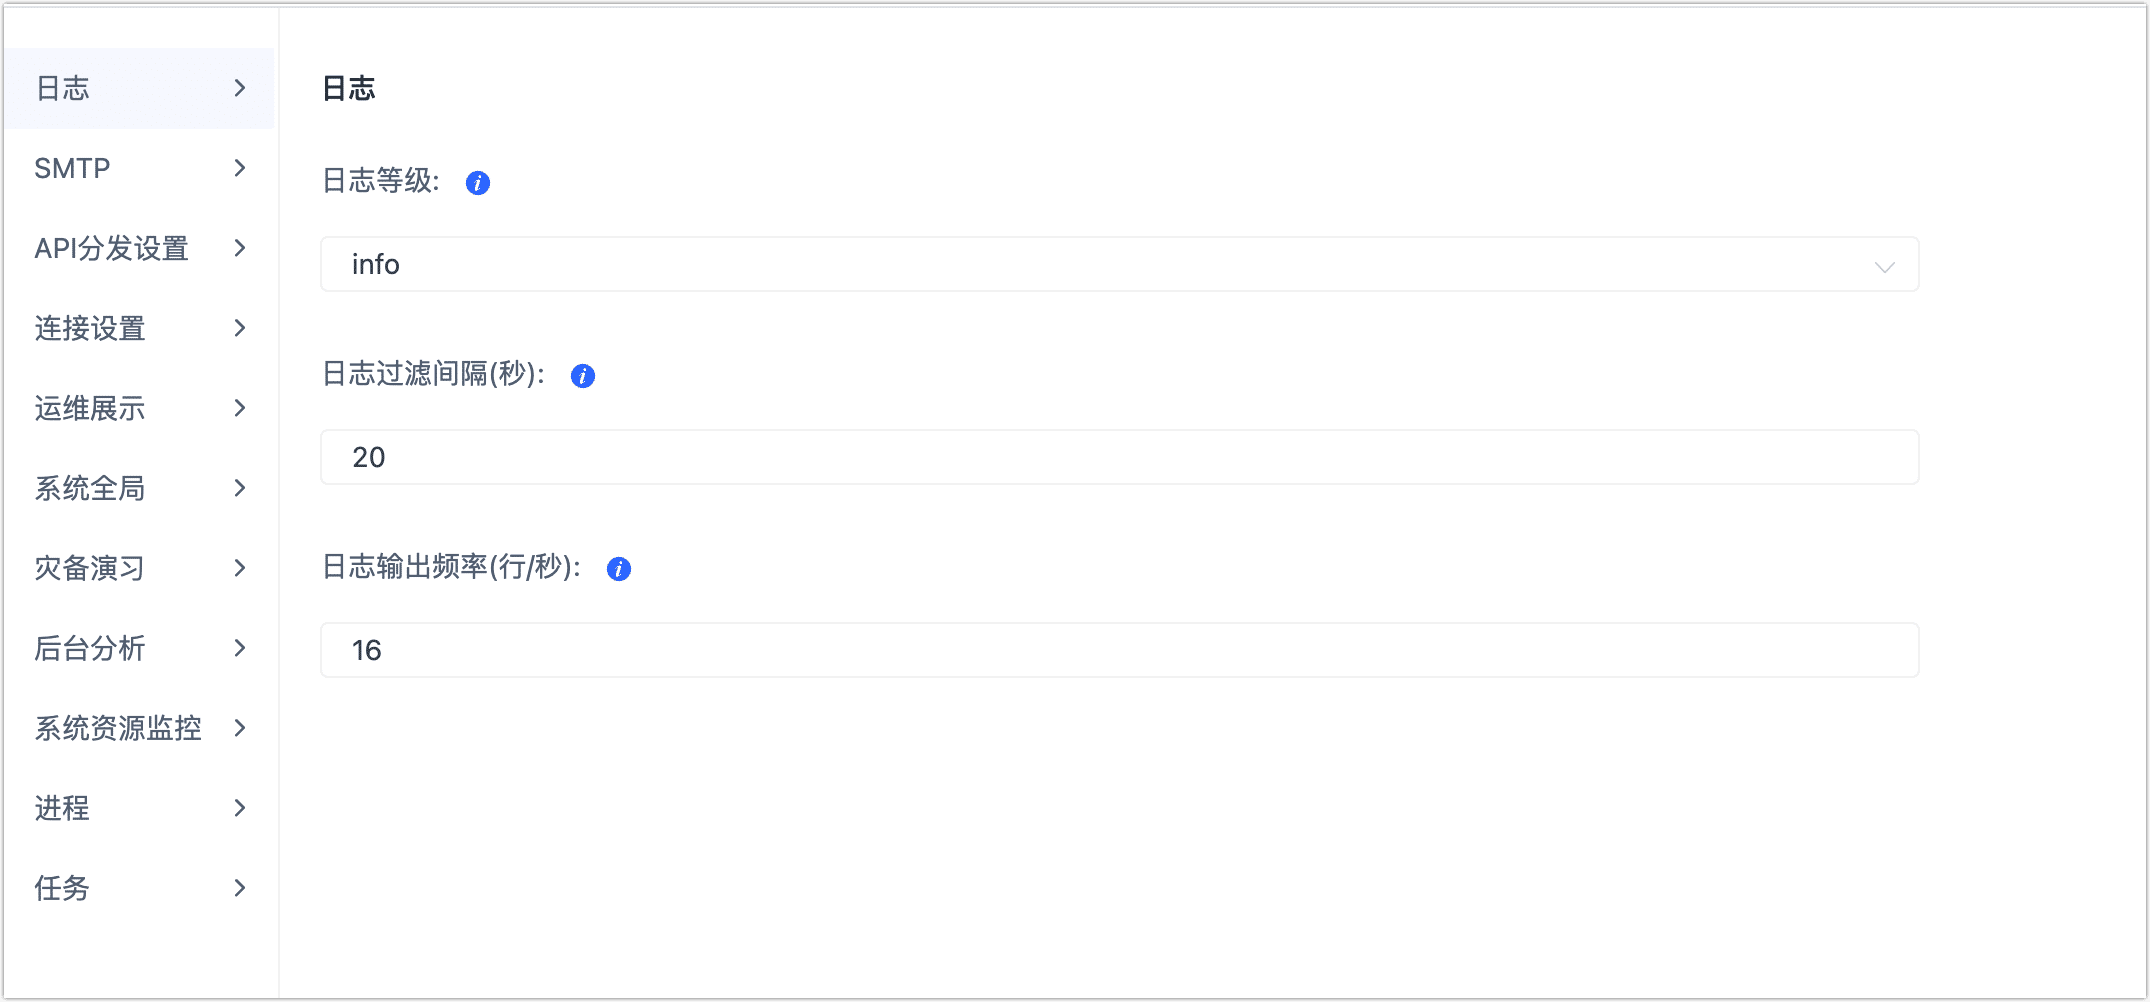Select 运维展示 from the sidebar

point(90,409)
